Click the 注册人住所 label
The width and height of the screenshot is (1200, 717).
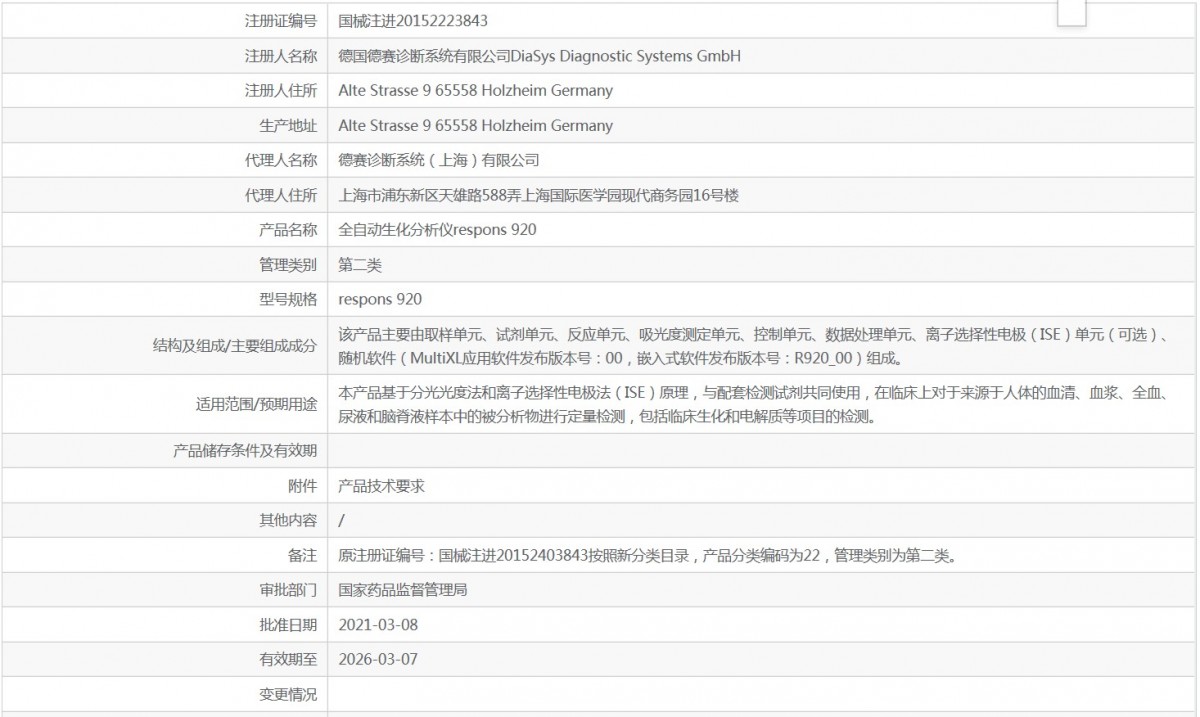pyautogui.click(x=281, y=91)
